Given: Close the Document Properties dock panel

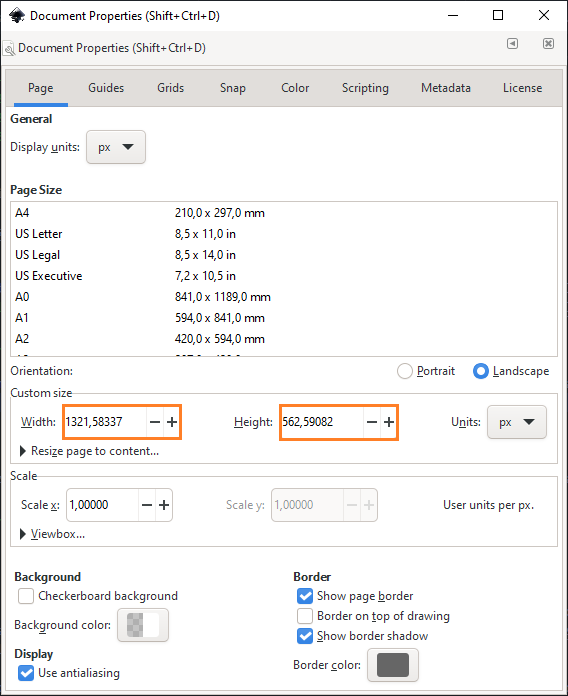Looking at the screenshot, I should [x=548, y=44].
